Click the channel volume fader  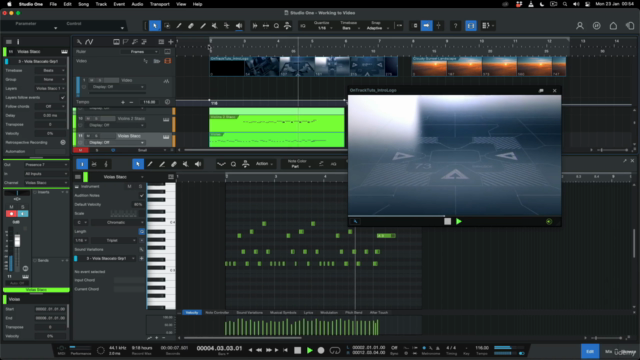[17, 241]
